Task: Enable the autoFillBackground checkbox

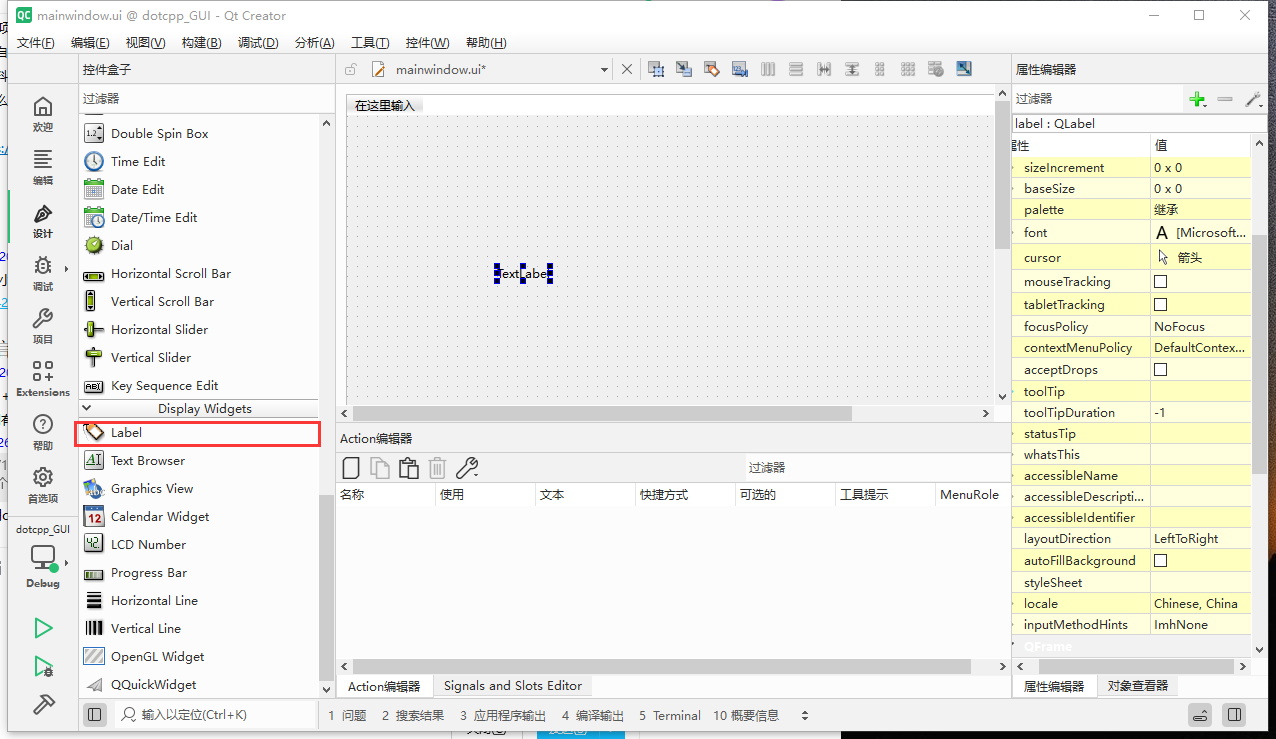Action: (x=1160, y=561)
